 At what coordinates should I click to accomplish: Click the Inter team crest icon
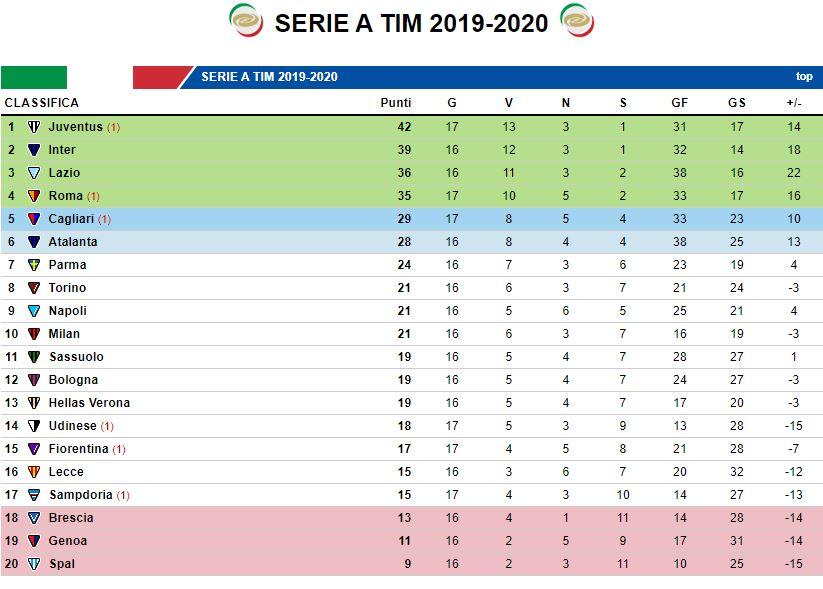coord(34,150)
